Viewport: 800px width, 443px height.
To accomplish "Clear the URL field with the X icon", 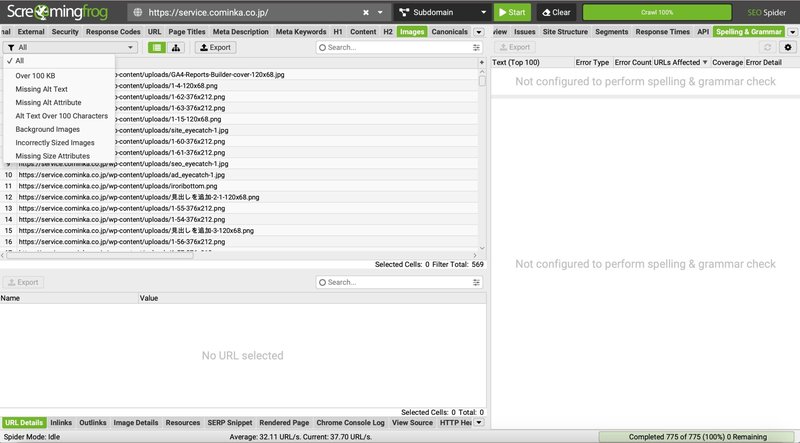I will pos(366,12).
